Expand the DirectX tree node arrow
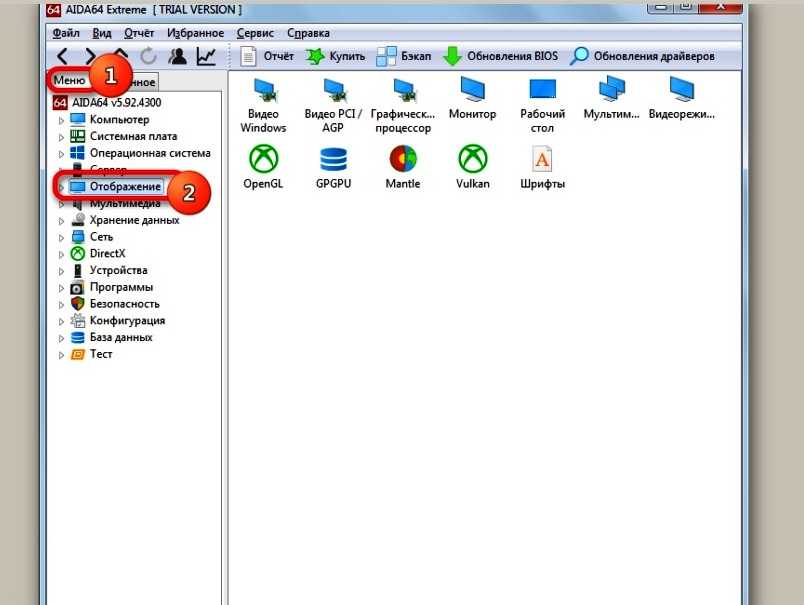Screen dimensions: 804x605 click(61, 254)
